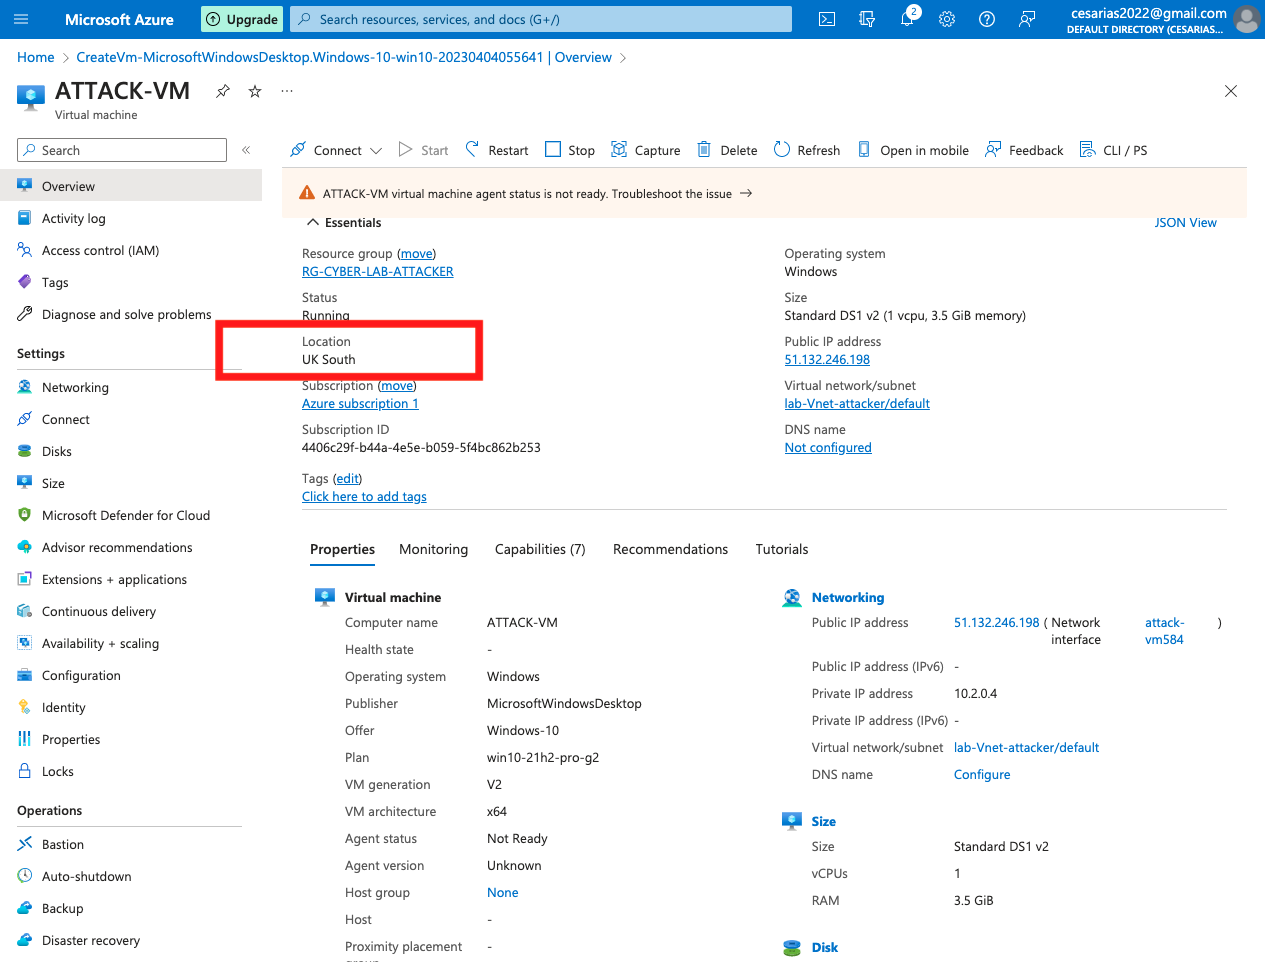Click the Upgrade button
The height and width of the screenshot is (962, 1265).
pos(242,19)
